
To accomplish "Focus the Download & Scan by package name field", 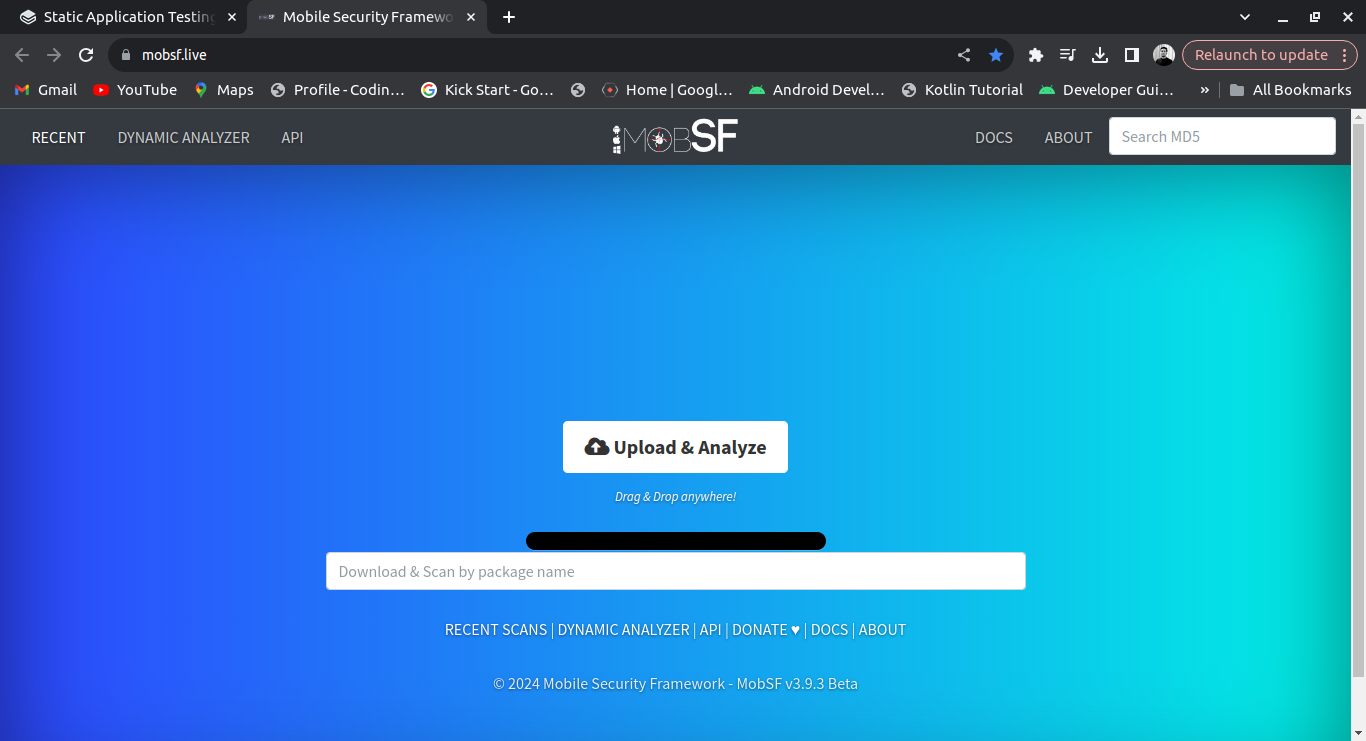I will (x=675, y=572).
